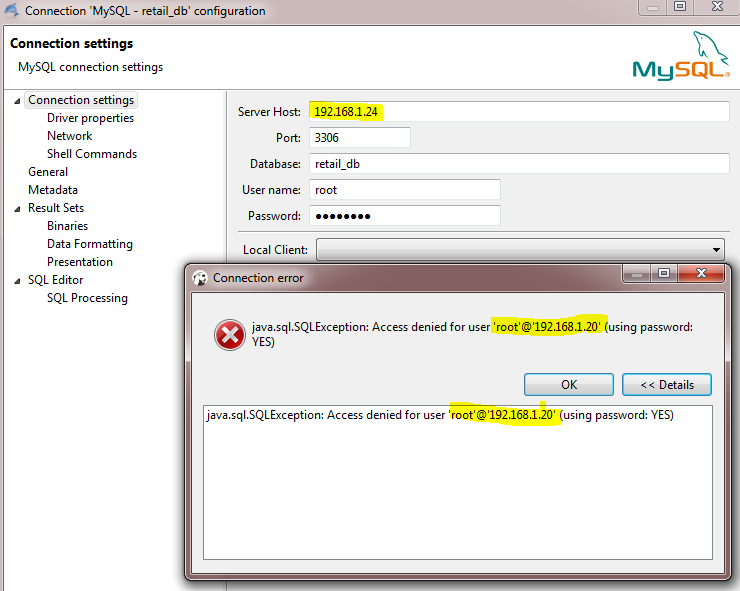
Task: Click the configuration window title text
Action: 145,11
